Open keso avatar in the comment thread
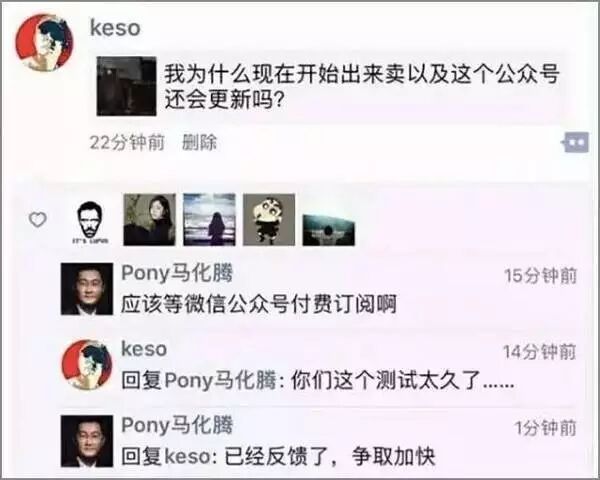The width and height of the screenshot is (600, 480). [87, 365]
